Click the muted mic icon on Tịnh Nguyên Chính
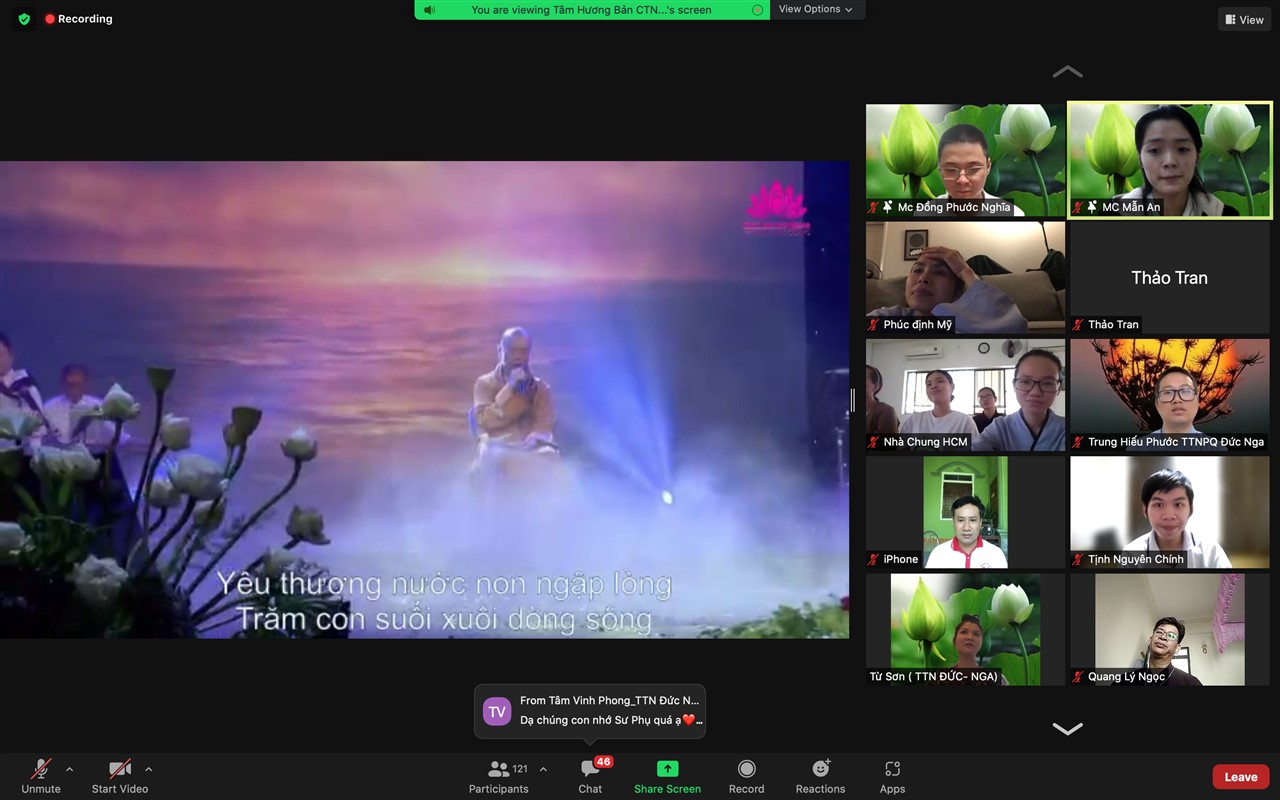This screenshot has height=800, width=1280. pyautogui.click(x=1078, y=559)
